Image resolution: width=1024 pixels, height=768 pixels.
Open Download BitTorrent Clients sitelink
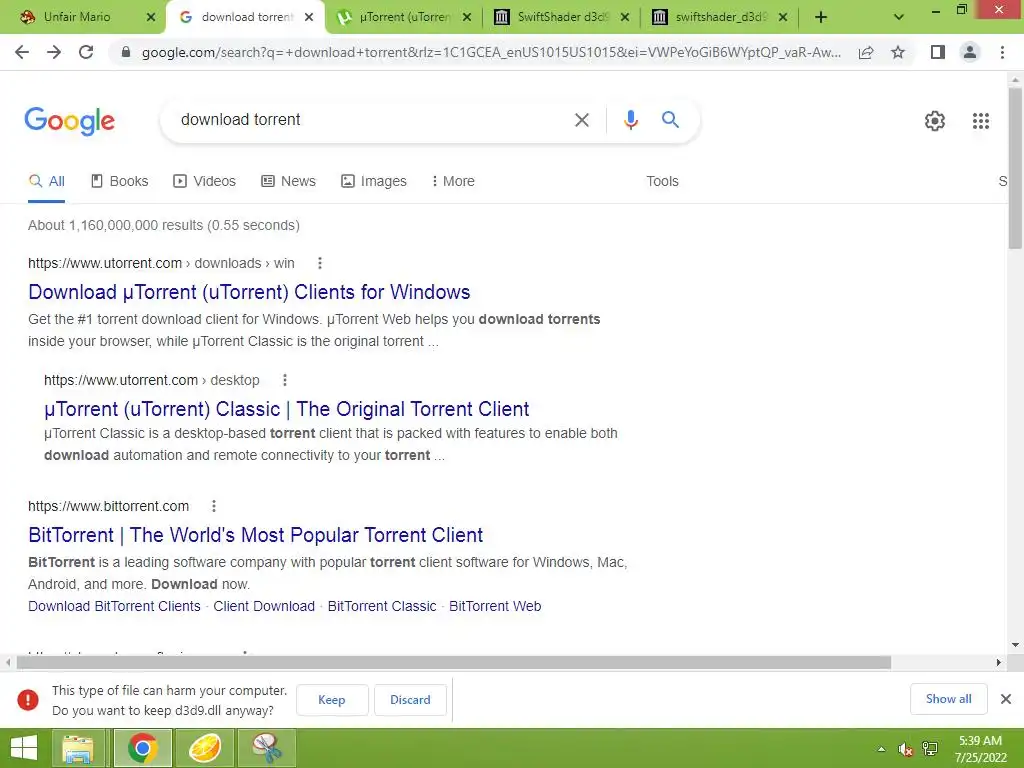click(114, 606)
